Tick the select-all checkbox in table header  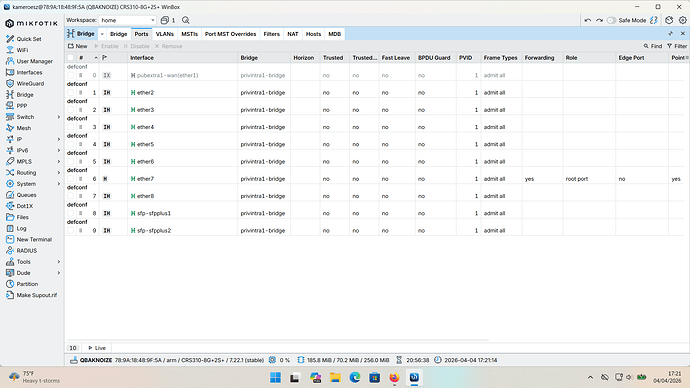pyautogui.click(x=70, y=58)
